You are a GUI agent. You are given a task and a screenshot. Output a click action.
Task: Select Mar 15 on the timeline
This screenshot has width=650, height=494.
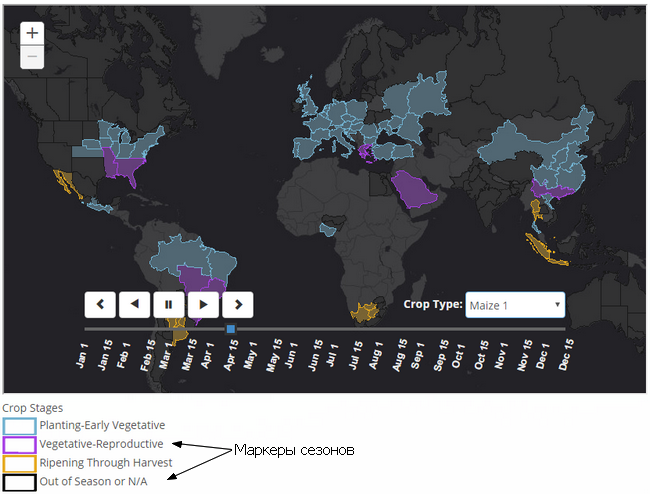189,355
